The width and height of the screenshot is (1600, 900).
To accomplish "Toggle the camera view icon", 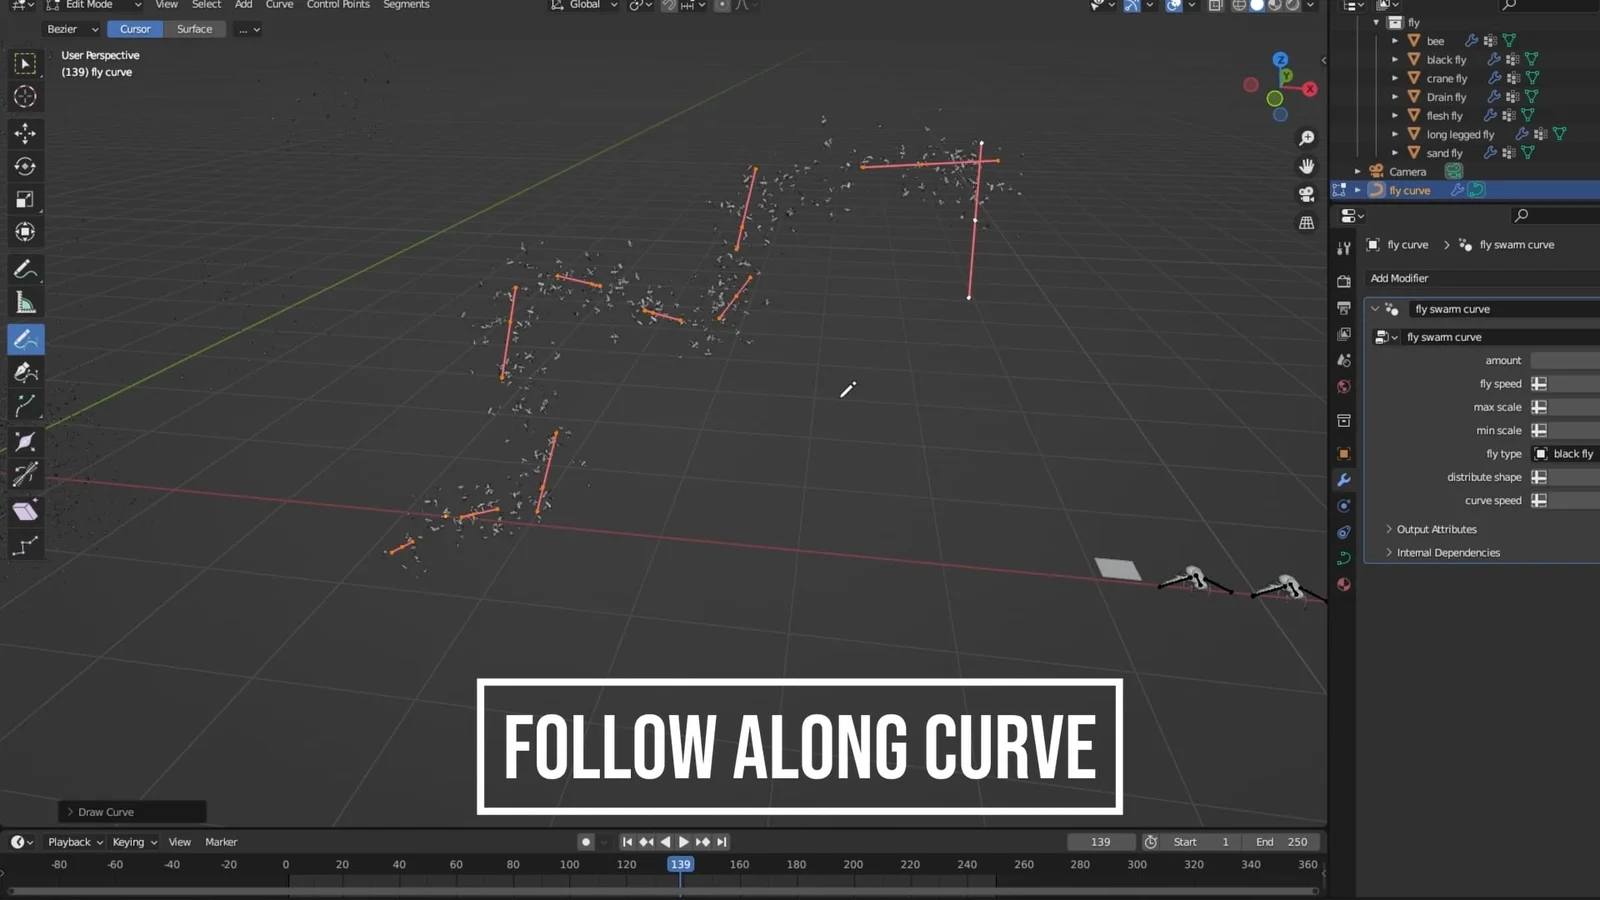I will coord(1306,194).
